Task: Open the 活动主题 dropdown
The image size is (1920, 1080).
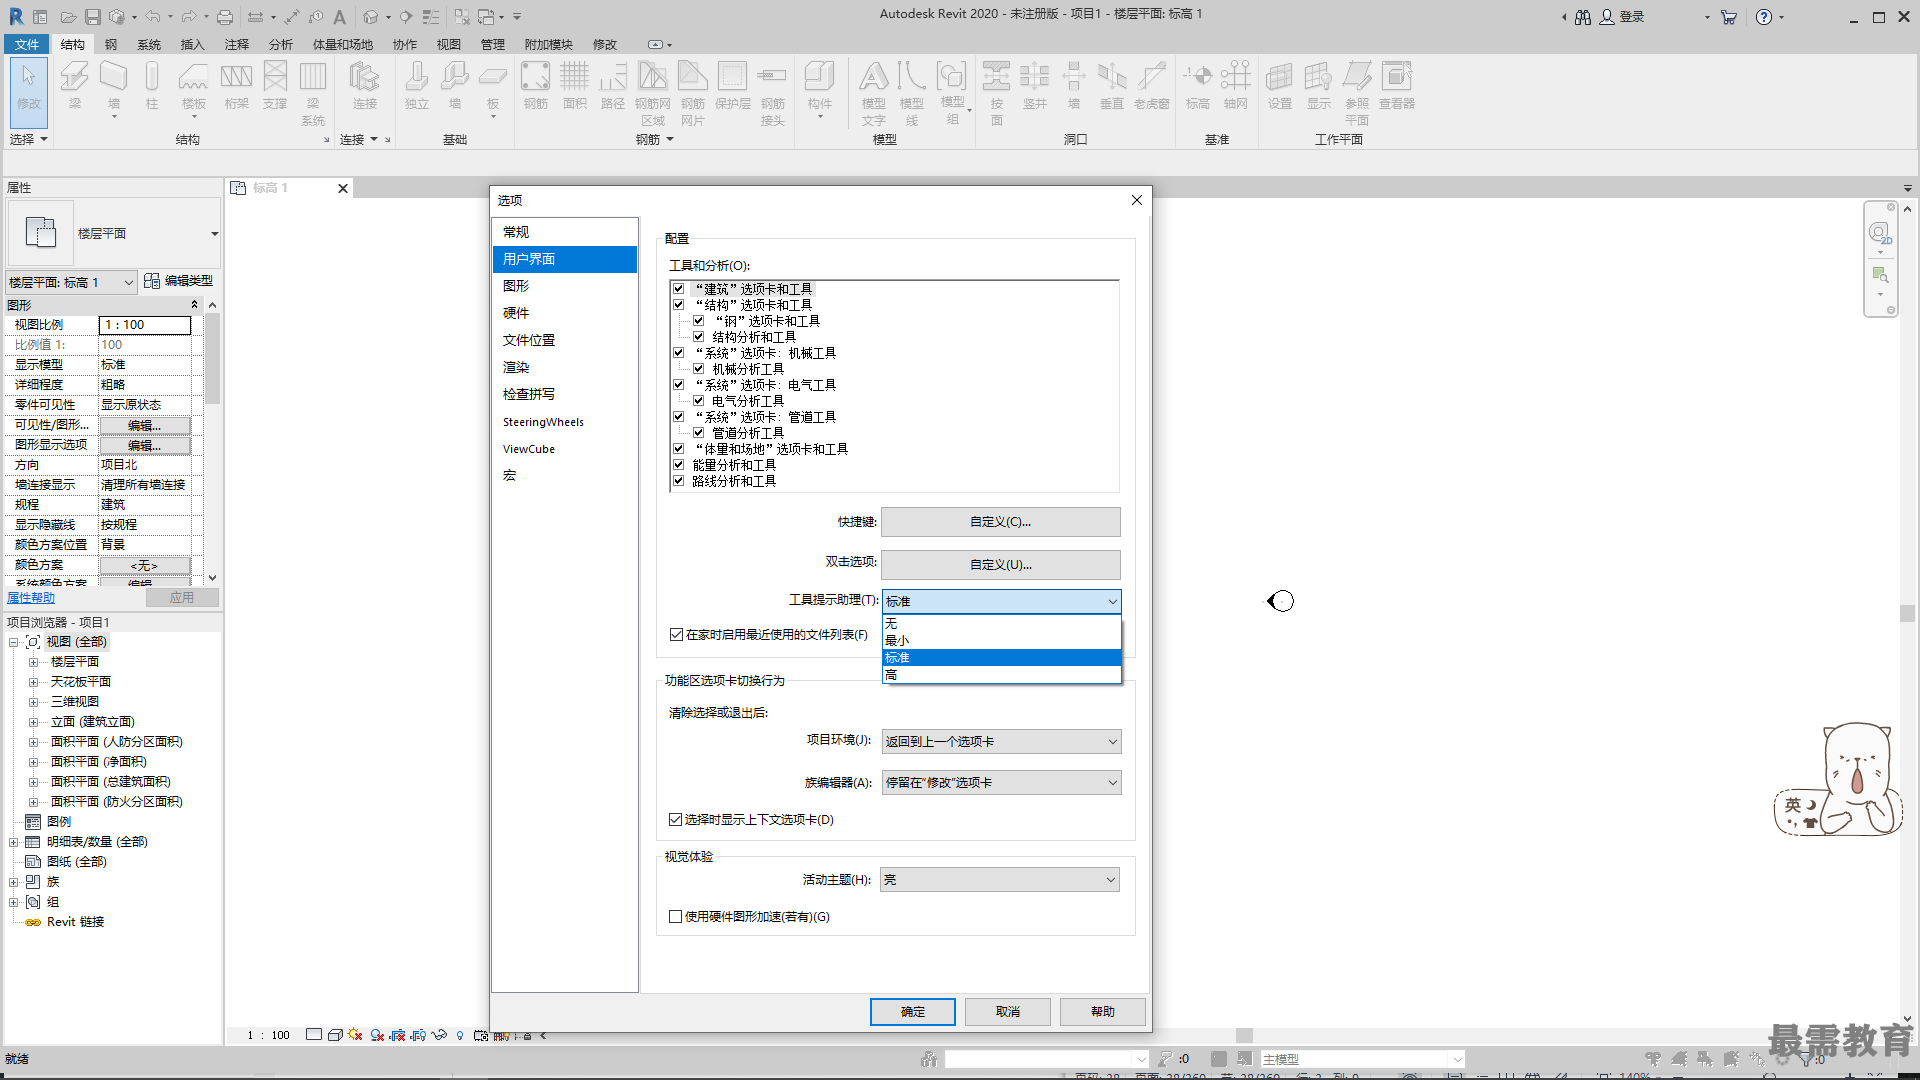Action: coord(1000,879)
